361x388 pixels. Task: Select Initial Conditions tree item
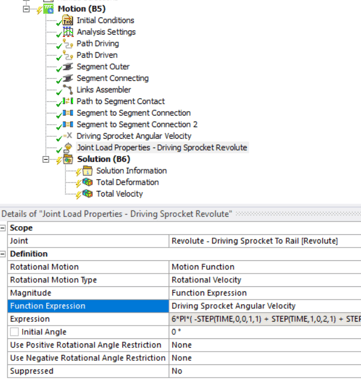(105, 20)
